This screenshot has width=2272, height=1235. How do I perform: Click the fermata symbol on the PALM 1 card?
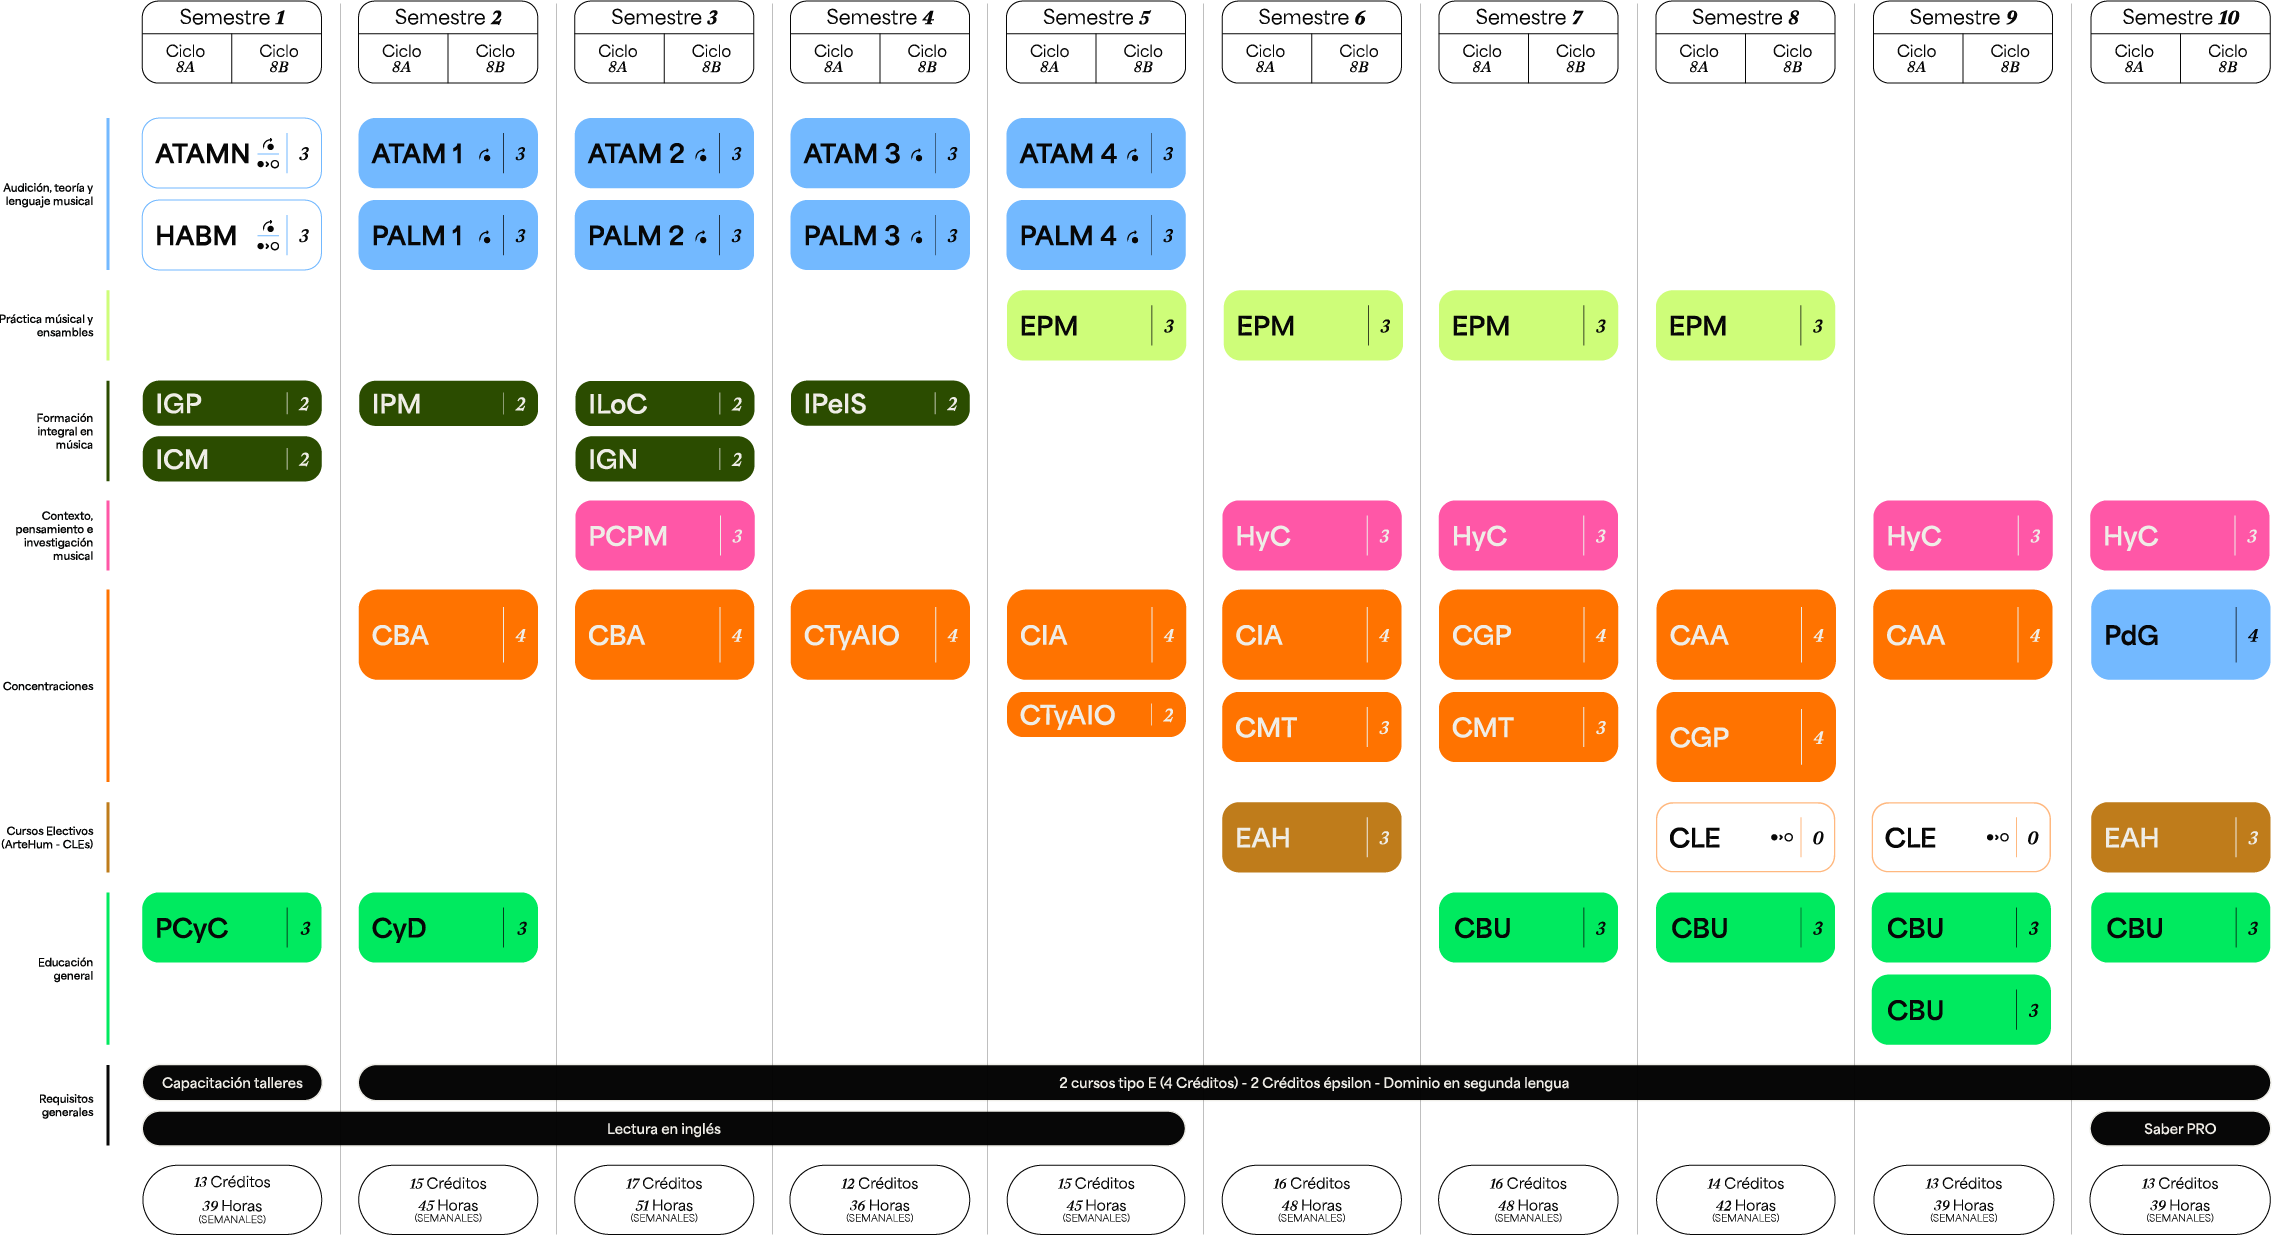coord(485,237)
